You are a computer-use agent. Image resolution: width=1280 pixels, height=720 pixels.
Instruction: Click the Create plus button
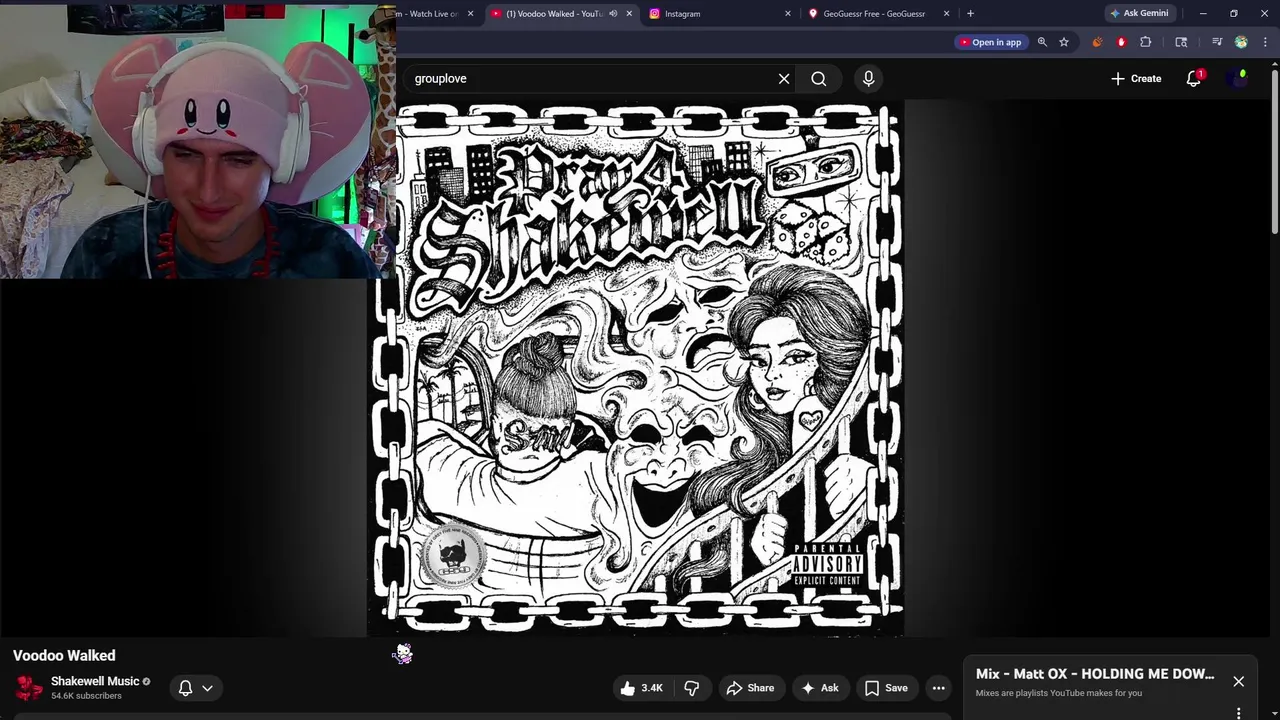[x=1136, y=79]
